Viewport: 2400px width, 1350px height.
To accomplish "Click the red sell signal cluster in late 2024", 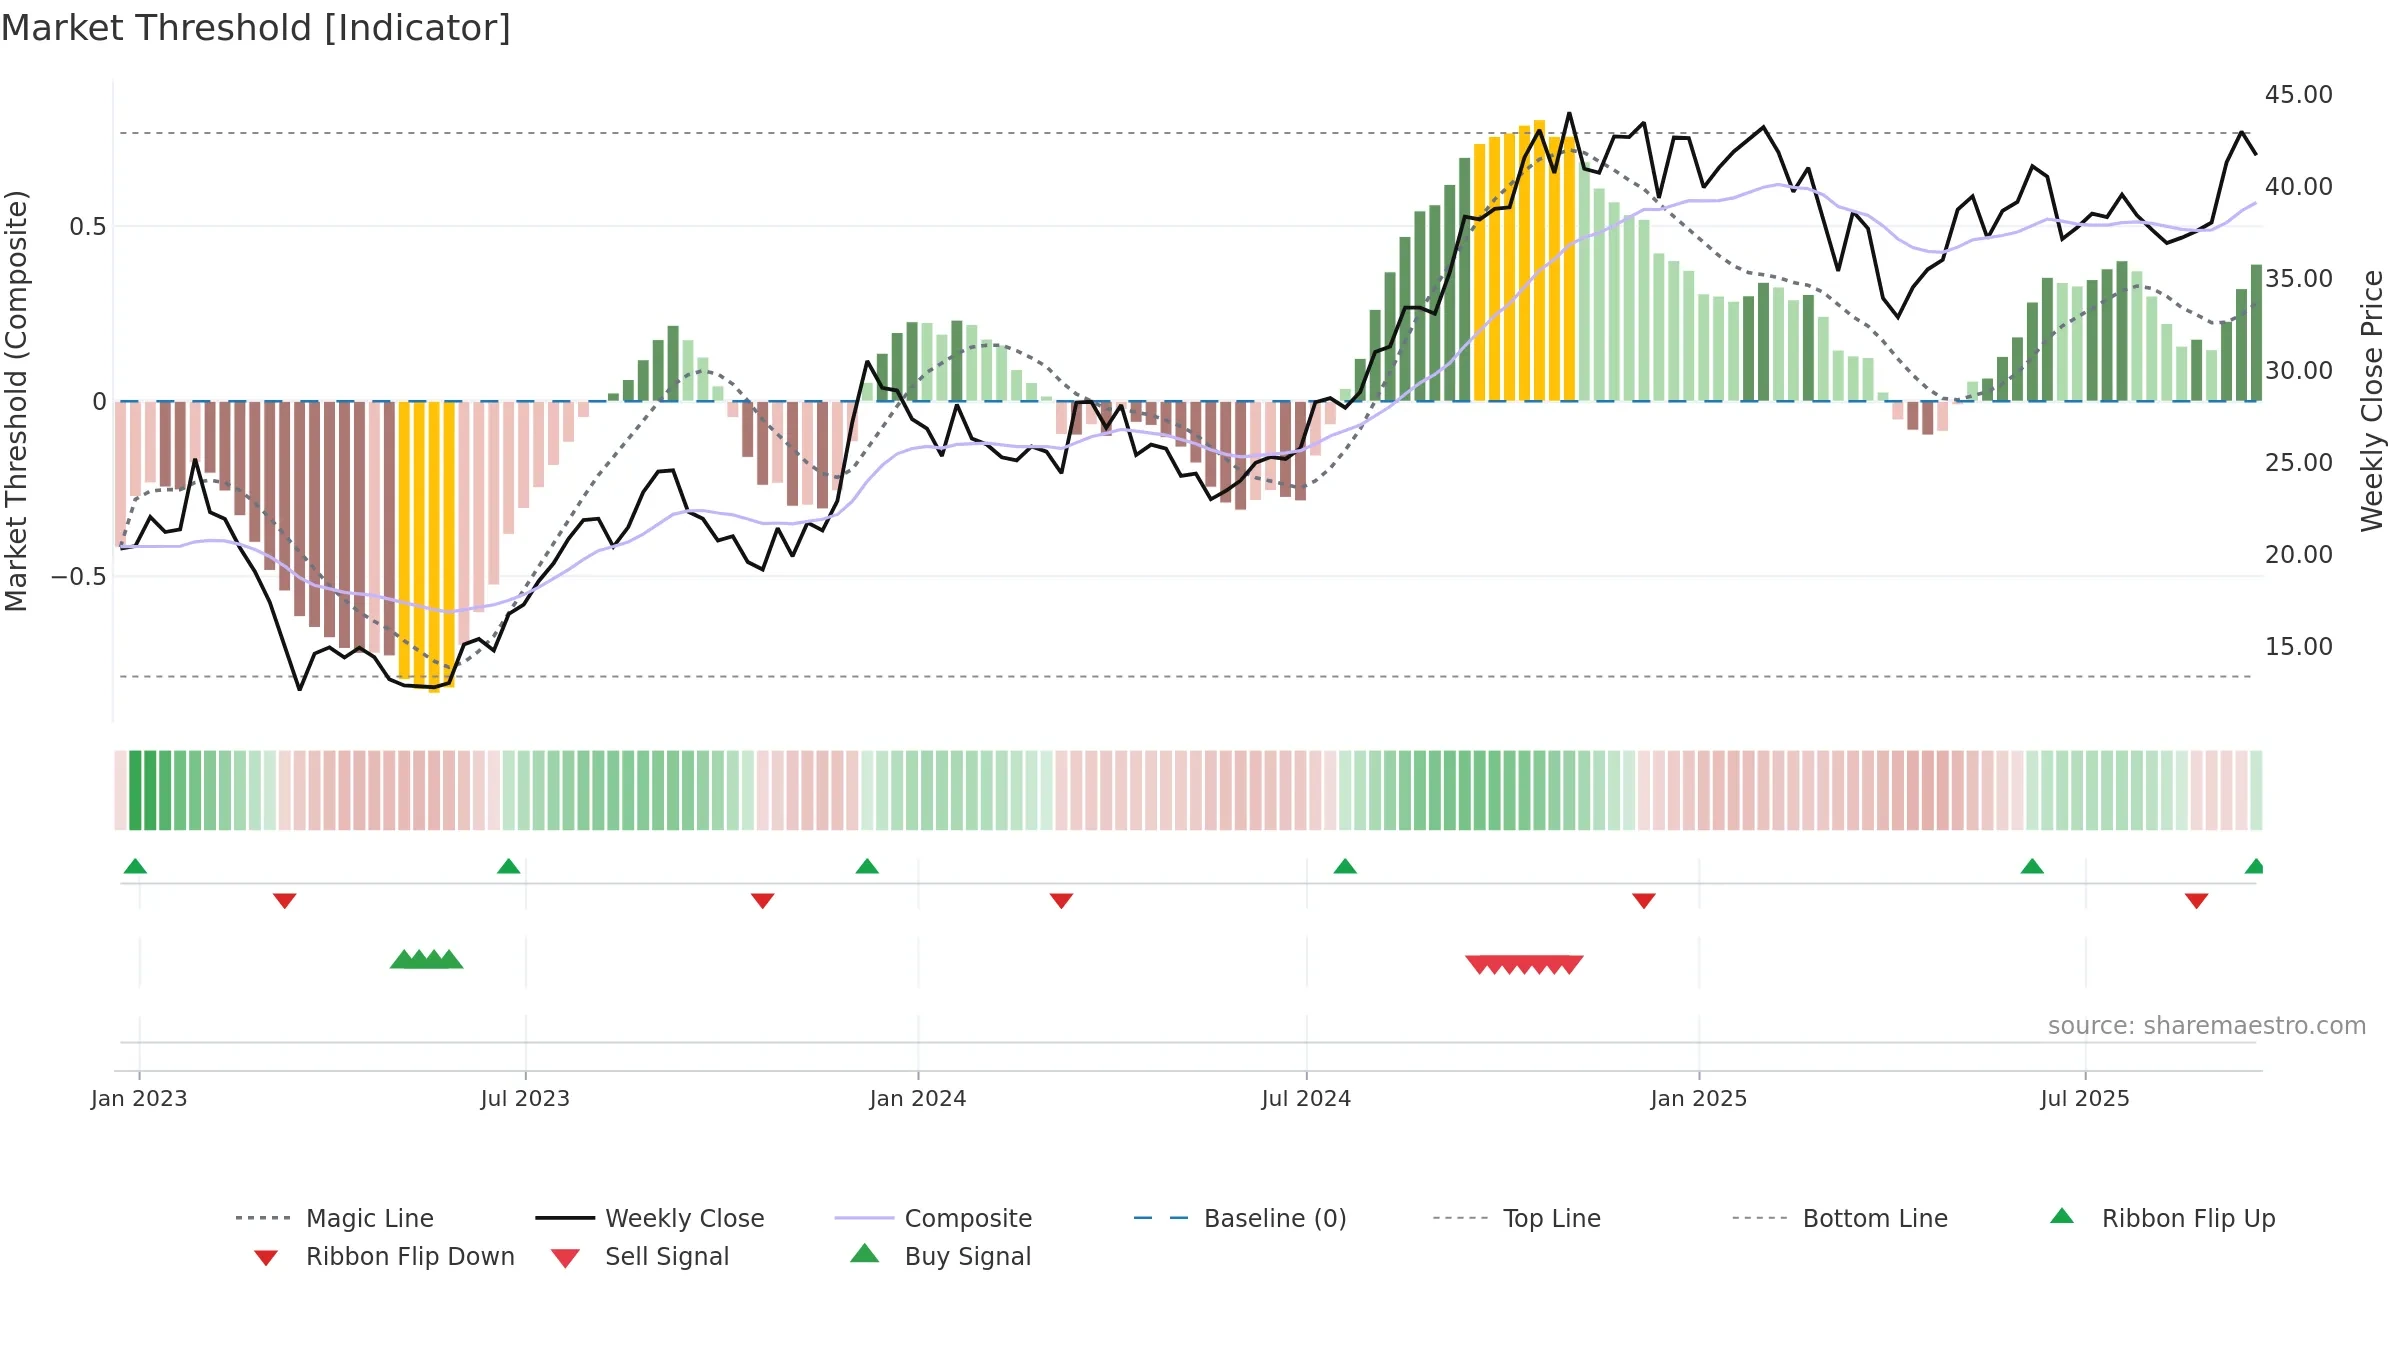I will (x=1524, y=964).
